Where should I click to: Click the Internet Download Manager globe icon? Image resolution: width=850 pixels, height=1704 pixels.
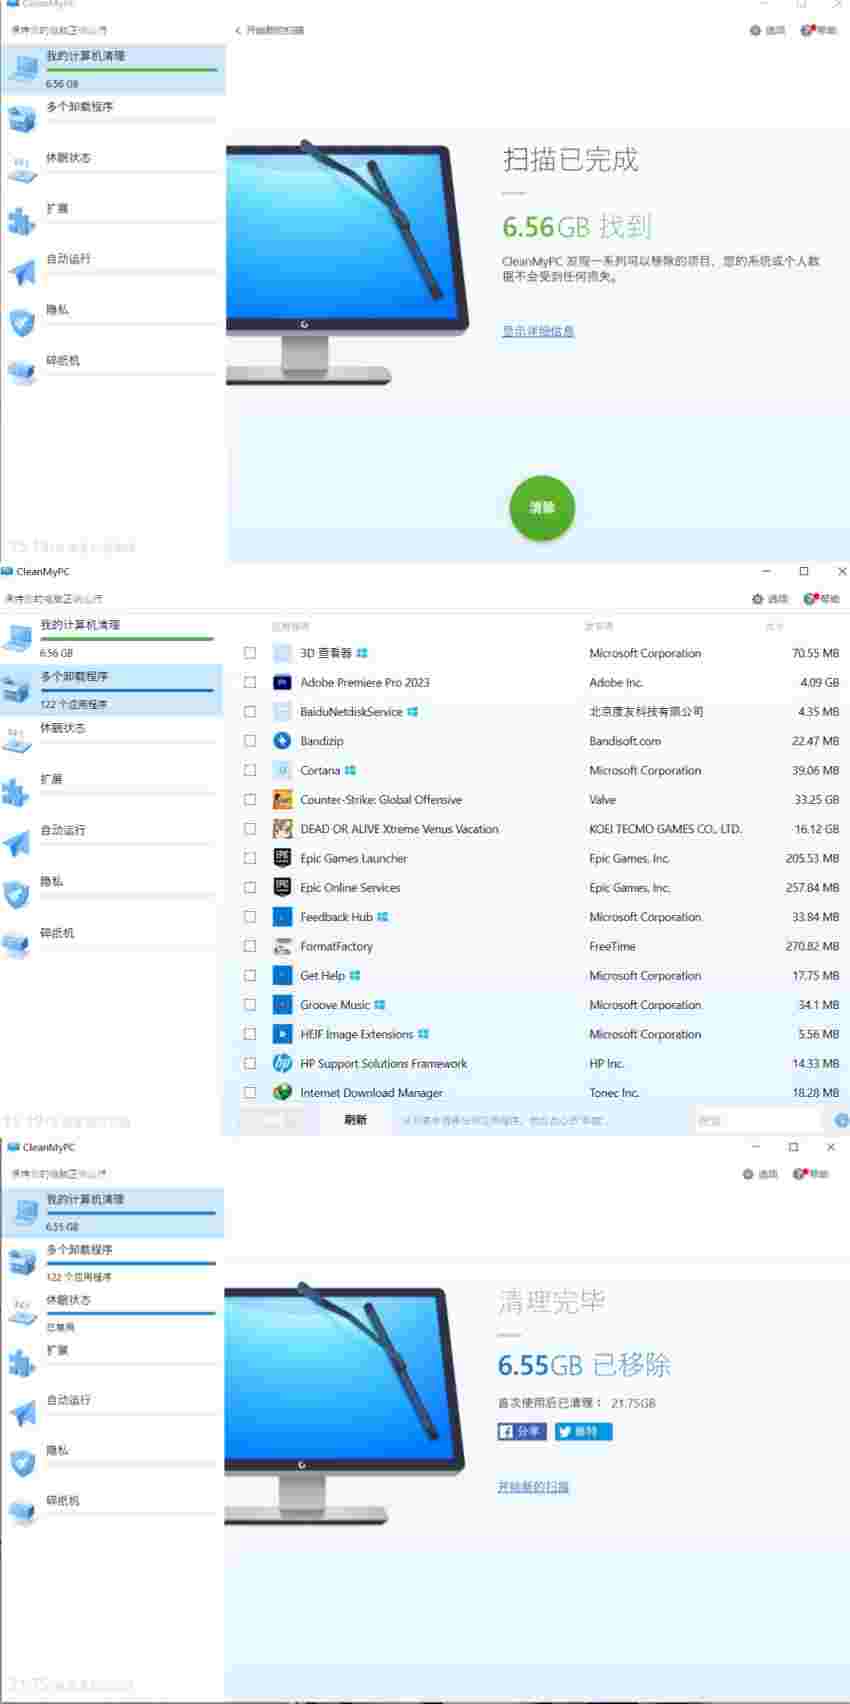[x=282, y=1093]
